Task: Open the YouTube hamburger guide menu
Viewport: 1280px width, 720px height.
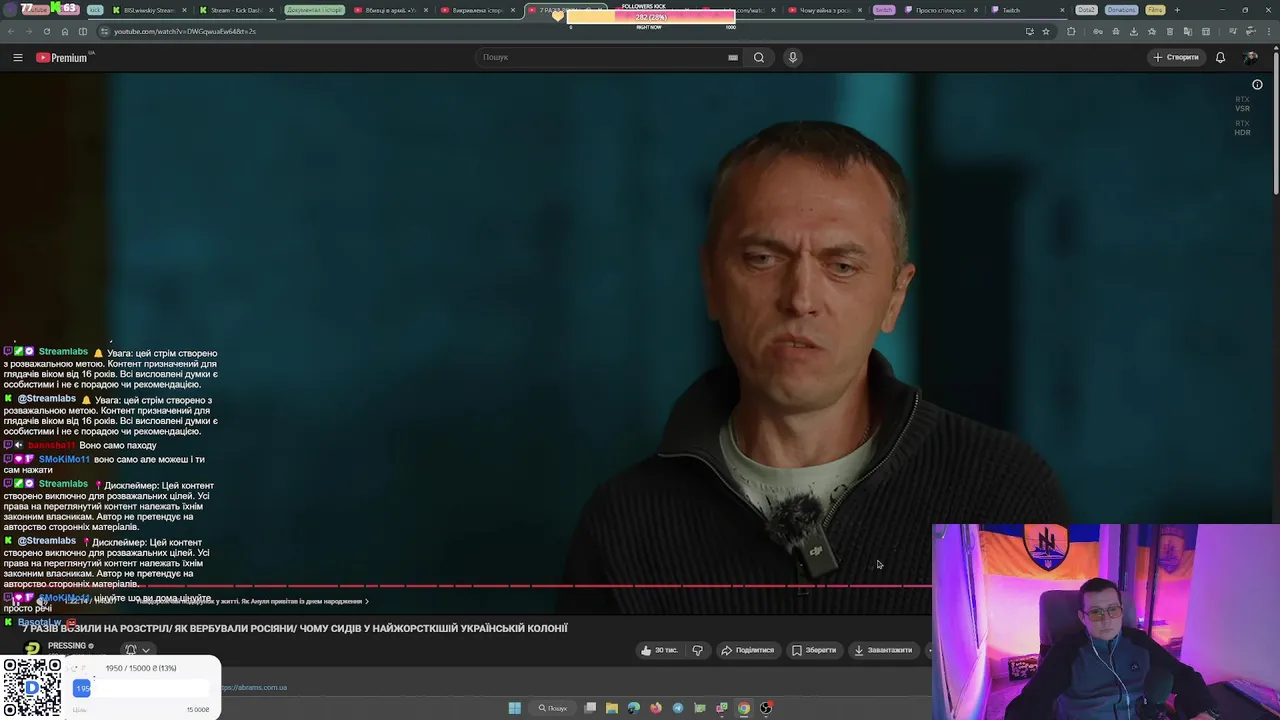Action: [17, 57]
